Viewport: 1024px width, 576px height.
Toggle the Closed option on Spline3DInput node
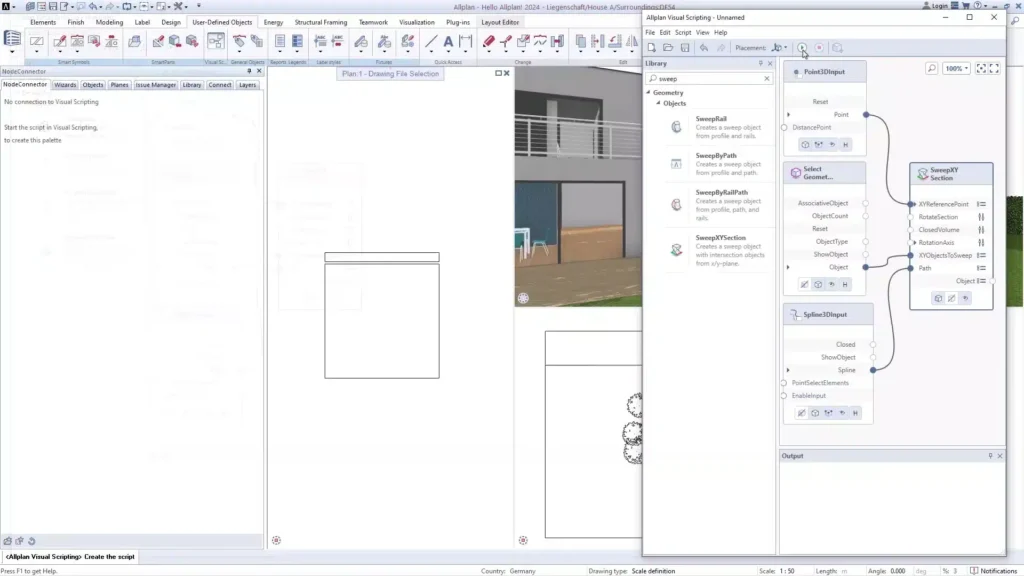click(x=875, y=344)
